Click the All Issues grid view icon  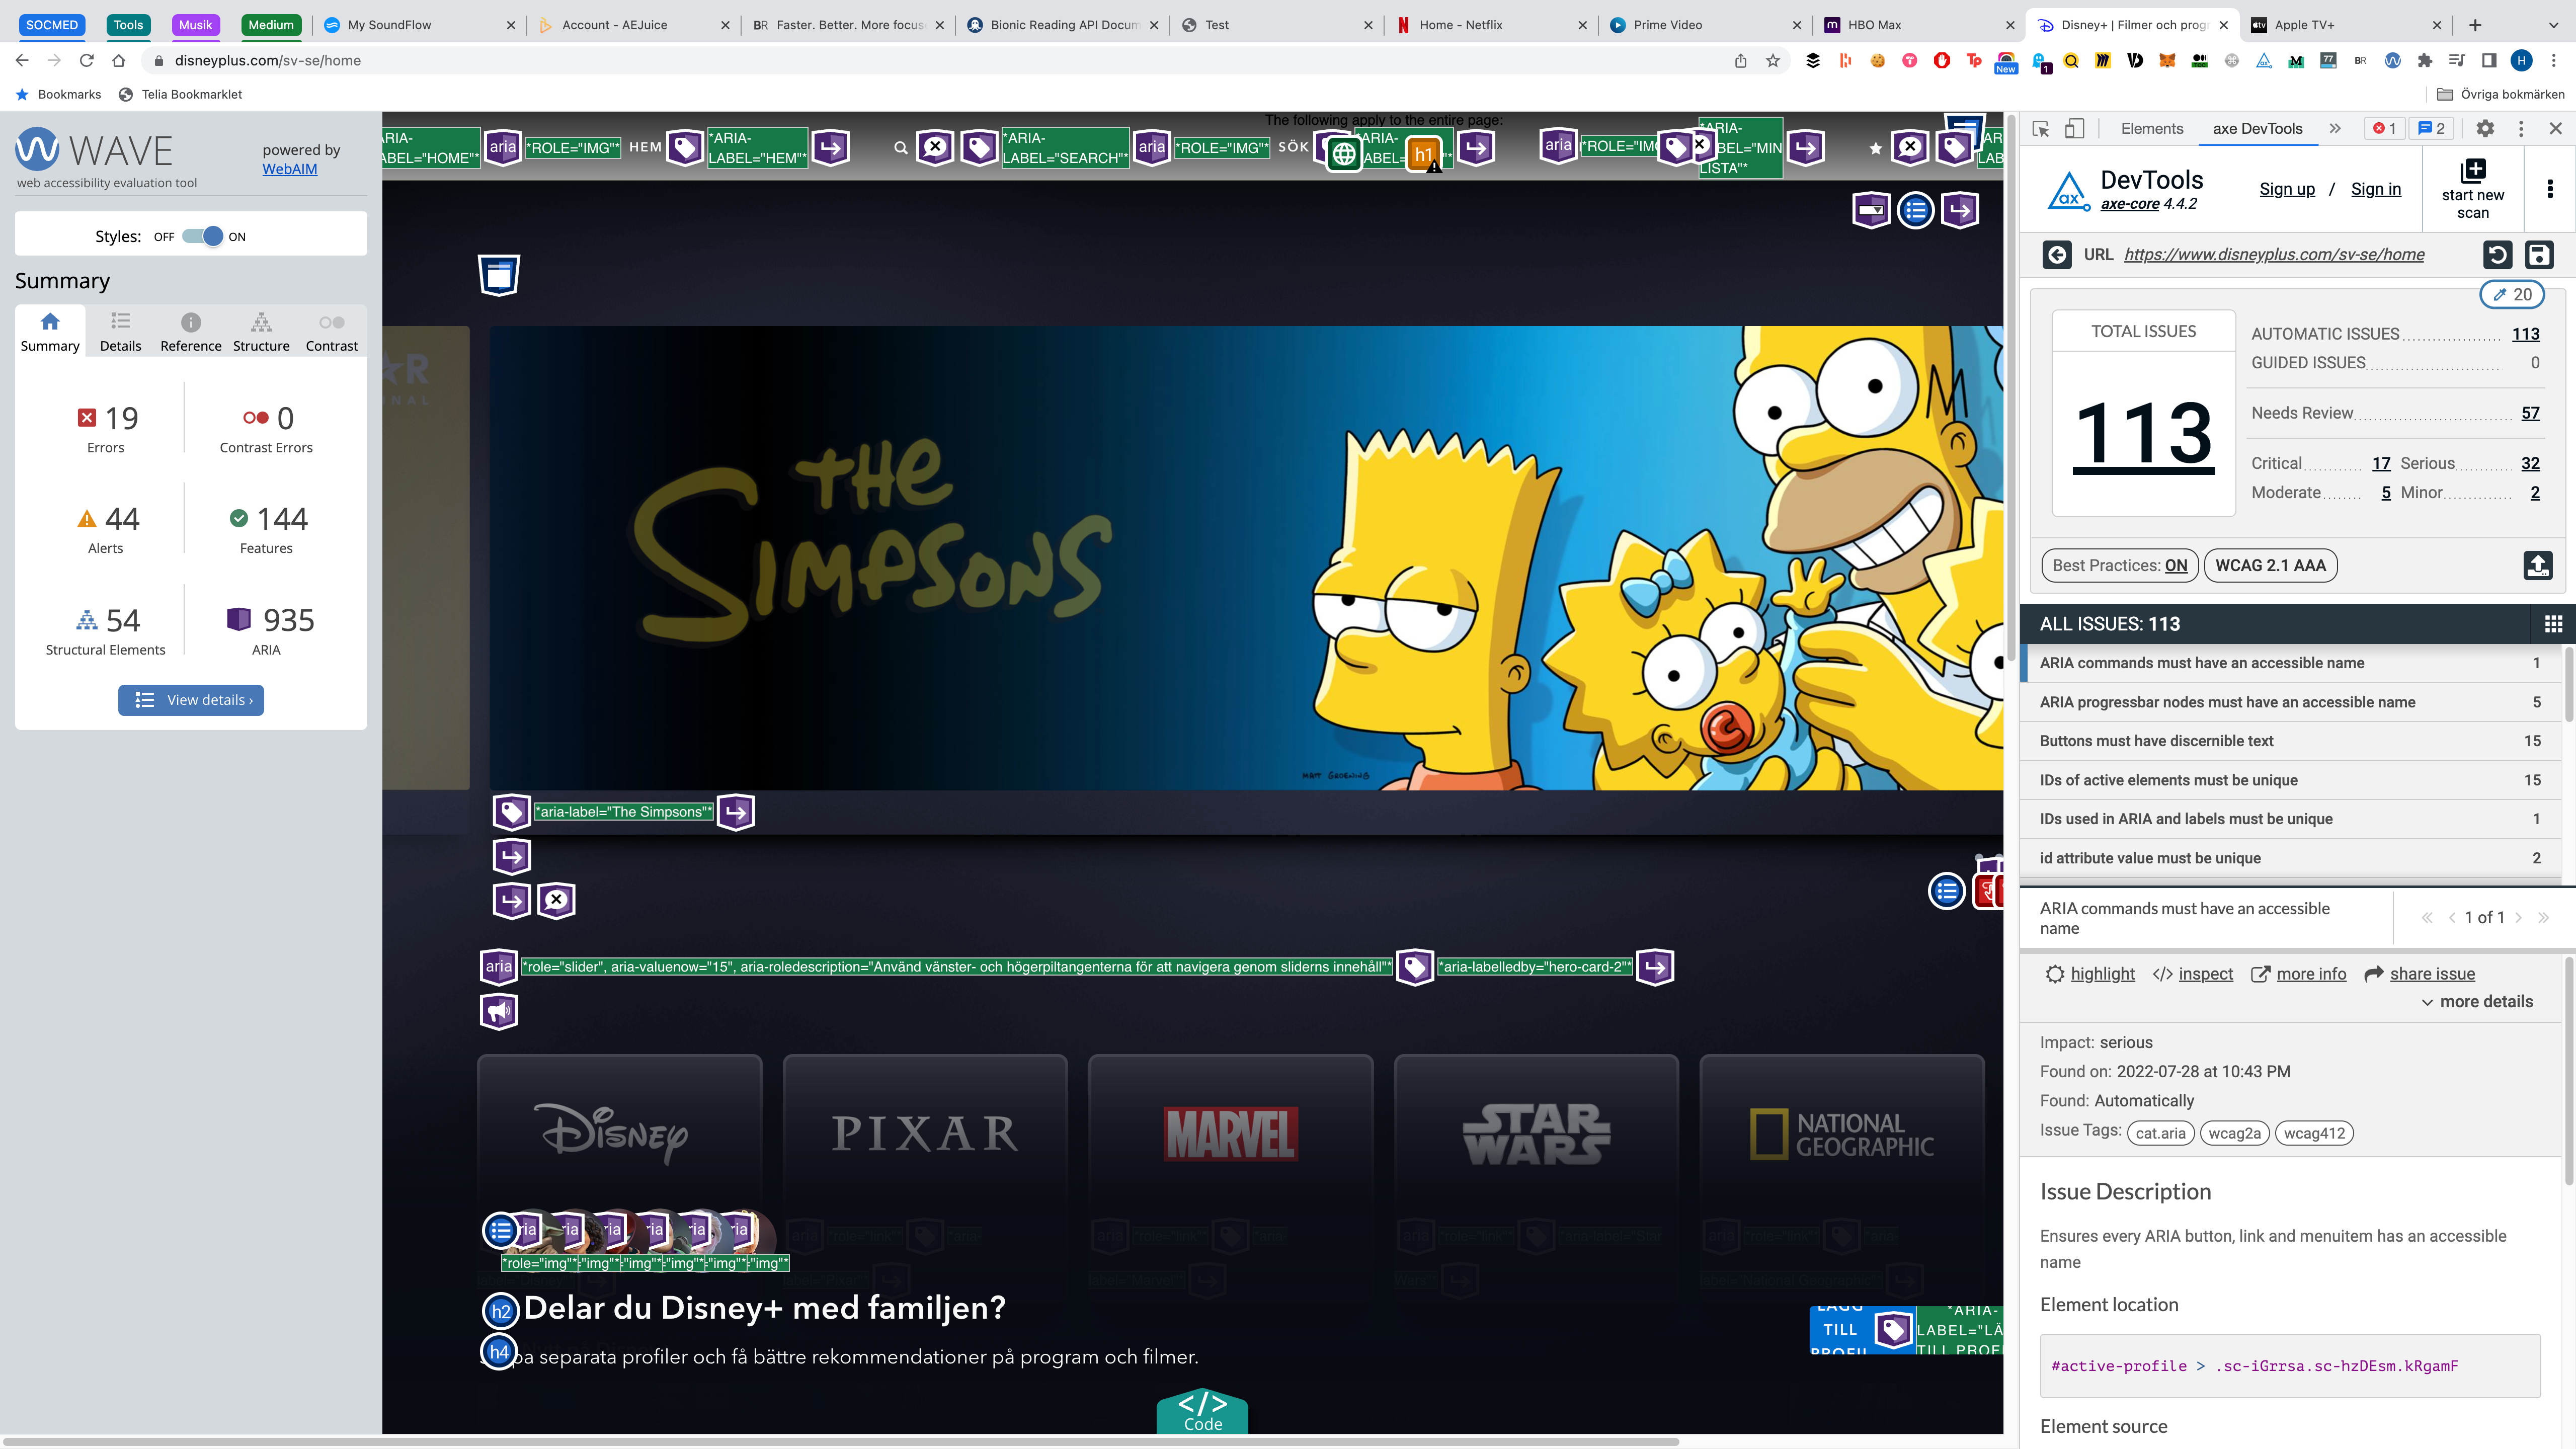[x=2553, y=624]
